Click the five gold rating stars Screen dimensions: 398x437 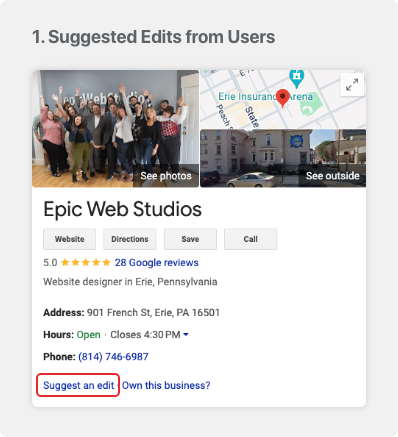(x=86, y=263)
